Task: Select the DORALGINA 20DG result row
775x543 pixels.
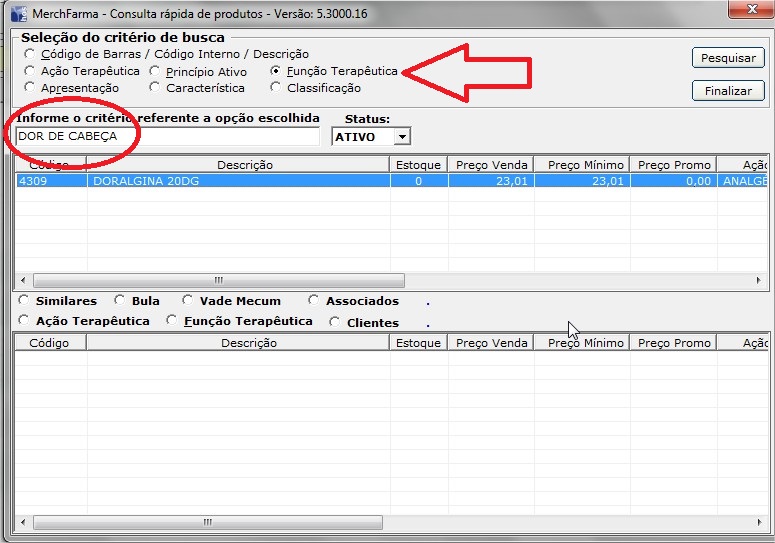Action: tap(240, 181)
